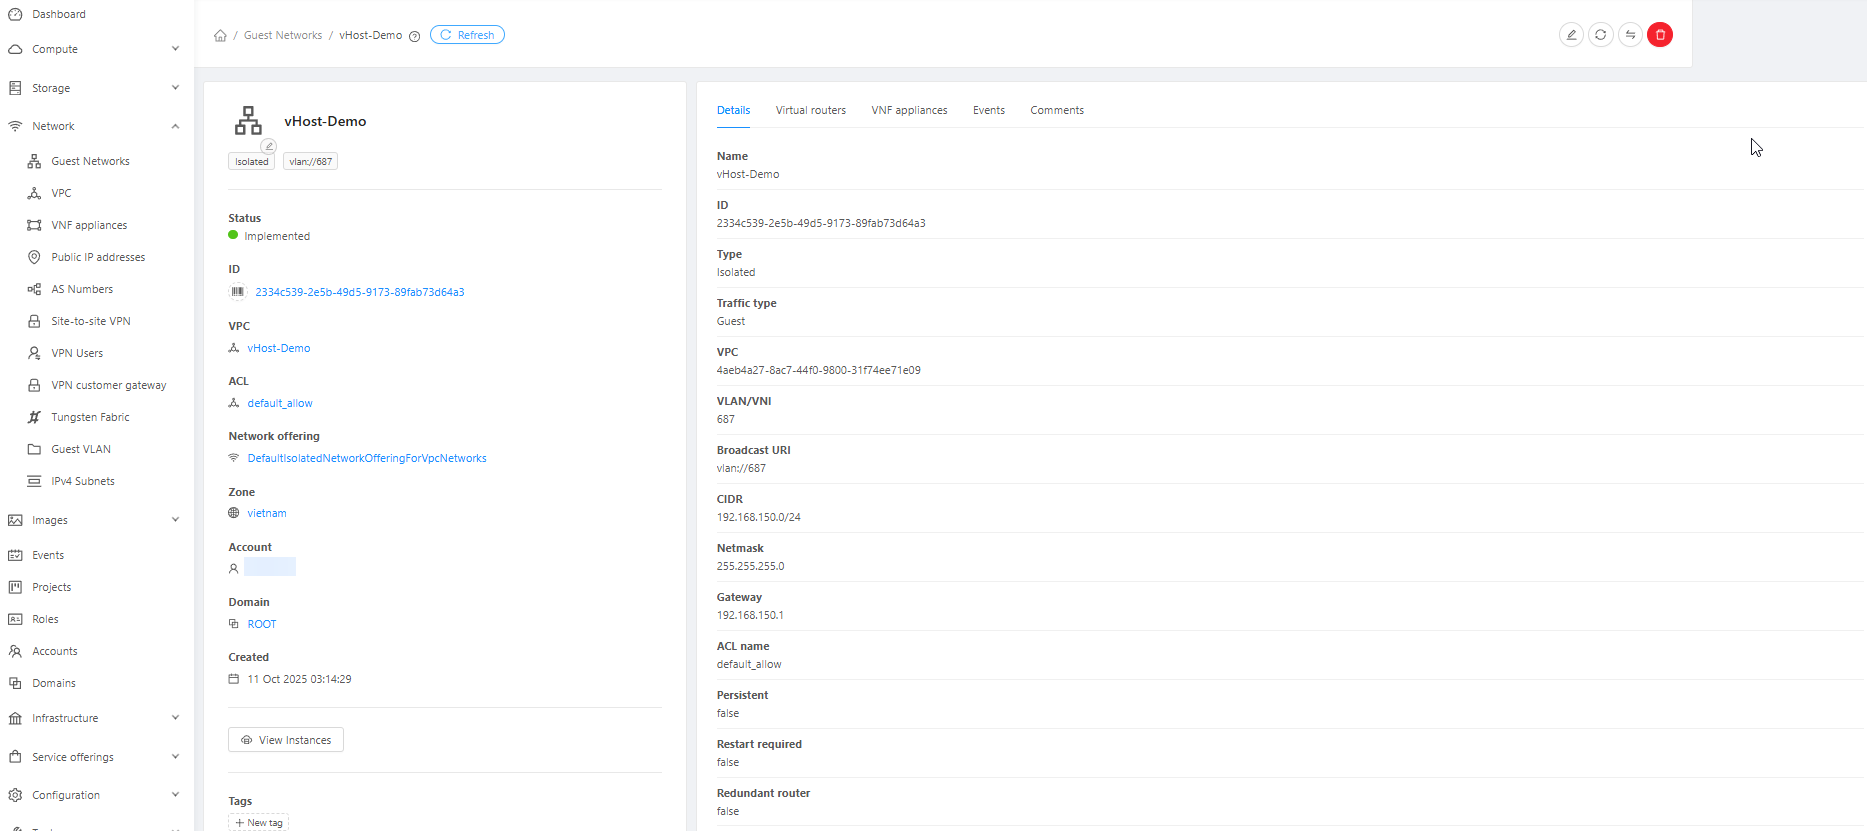Click the View Instances button
Viewport: 1867px width, 831px height.
pos(286,740)
